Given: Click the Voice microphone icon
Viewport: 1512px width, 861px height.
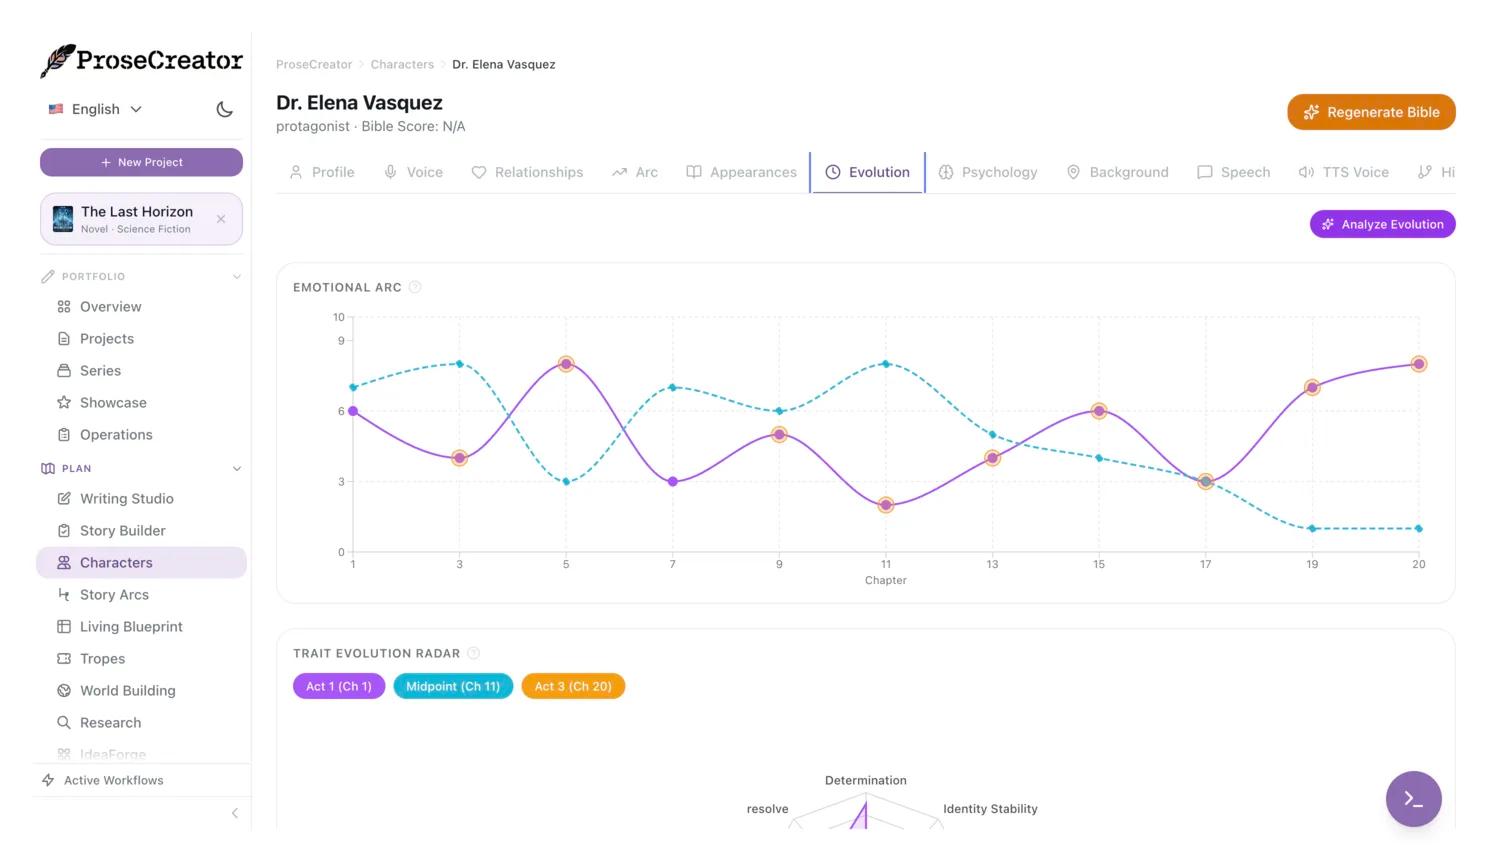Looking at the screenshot, I should coord(389,172).
